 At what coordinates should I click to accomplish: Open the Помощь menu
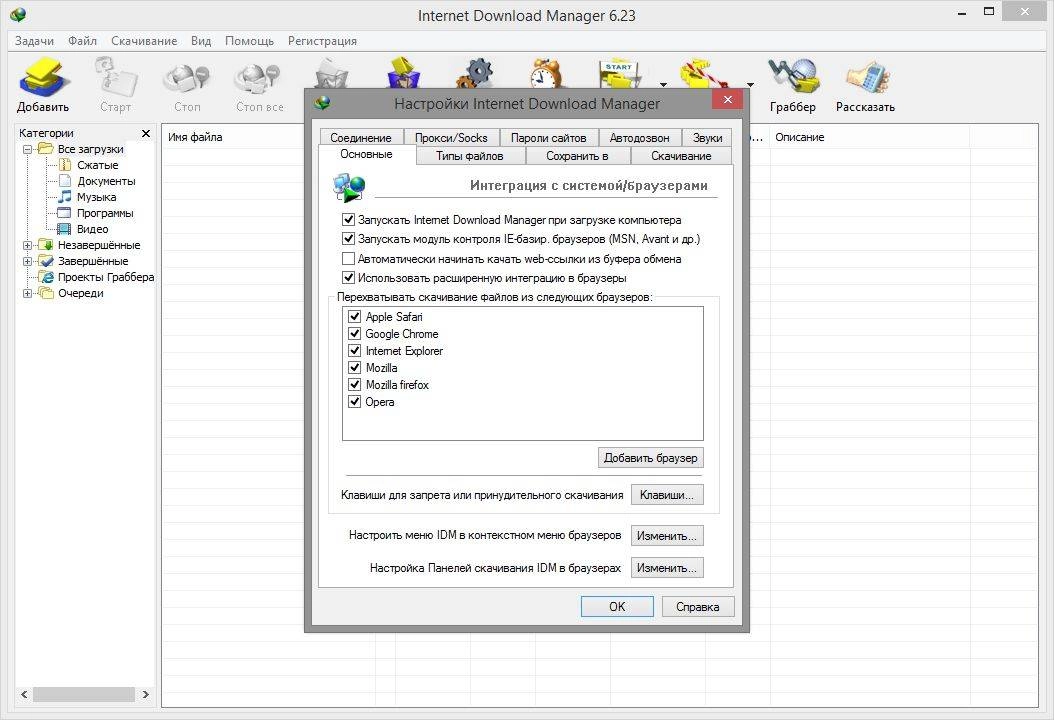(x=249, y=41)
